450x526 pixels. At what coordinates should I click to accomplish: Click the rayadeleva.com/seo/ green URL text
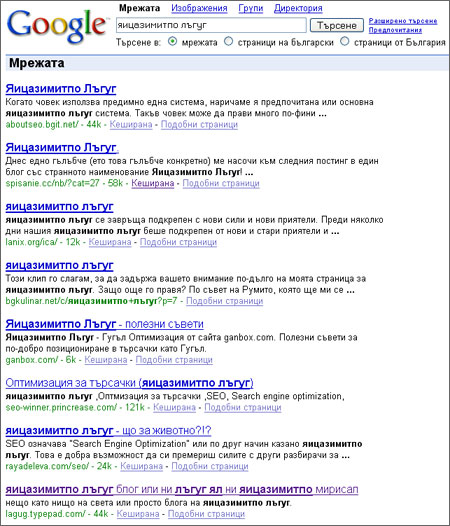pos(47,466)
